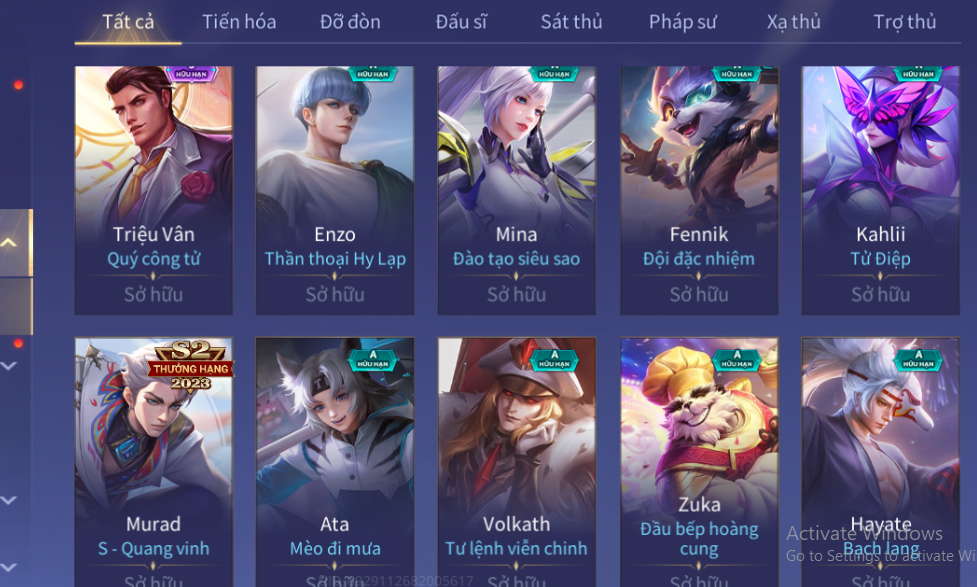Click the A-rank badge on Hayate card
Image resolution: width=977 pixels, height=587 pixels.
pos(918,360)
